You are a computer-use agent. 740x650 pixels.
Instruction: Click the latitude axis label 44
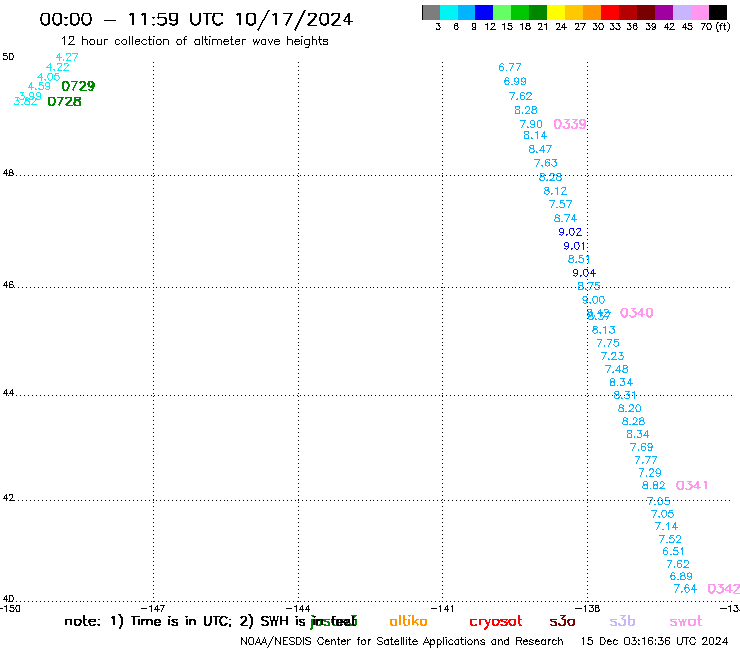[x=8, y=393]
